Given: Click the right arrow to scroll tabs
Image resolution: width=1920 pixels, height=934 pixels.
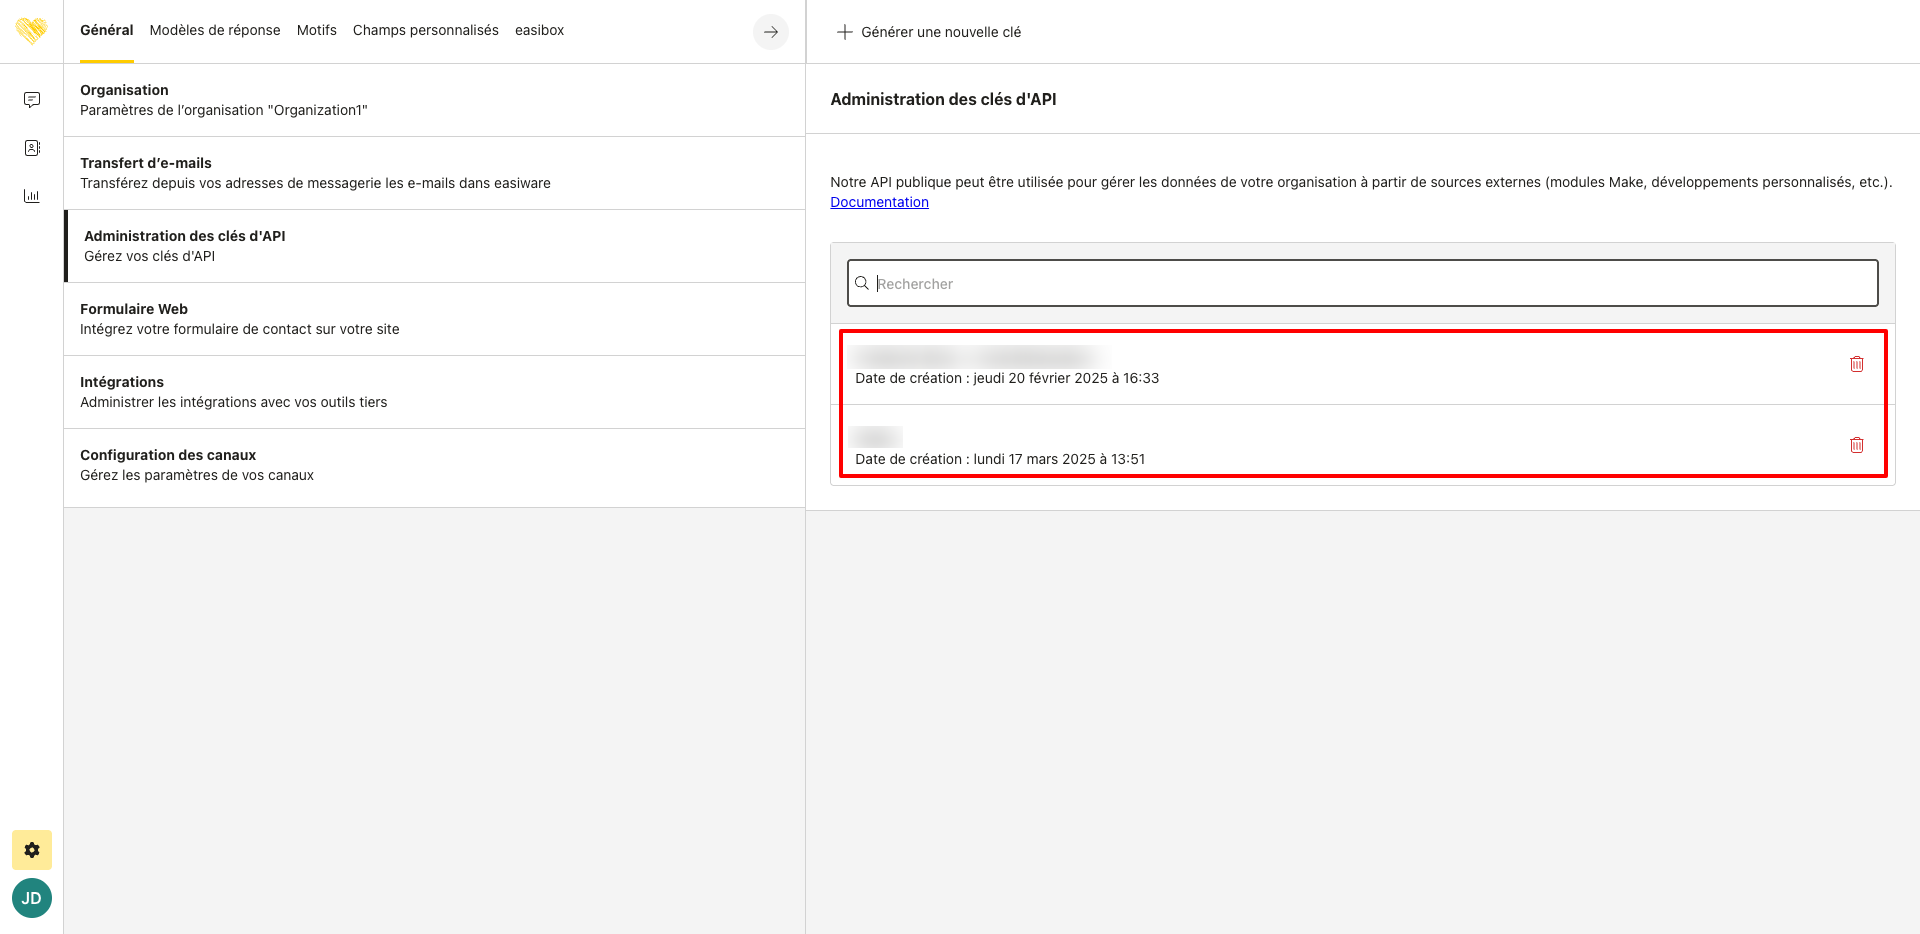Looking at the screenshot, I should click(770, 32).
